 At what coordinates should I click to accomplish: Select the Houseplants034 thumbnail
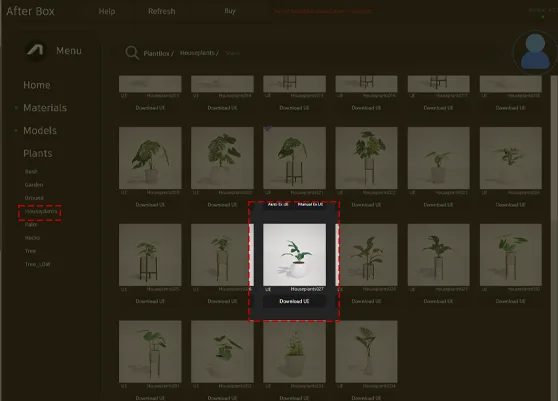366,352
